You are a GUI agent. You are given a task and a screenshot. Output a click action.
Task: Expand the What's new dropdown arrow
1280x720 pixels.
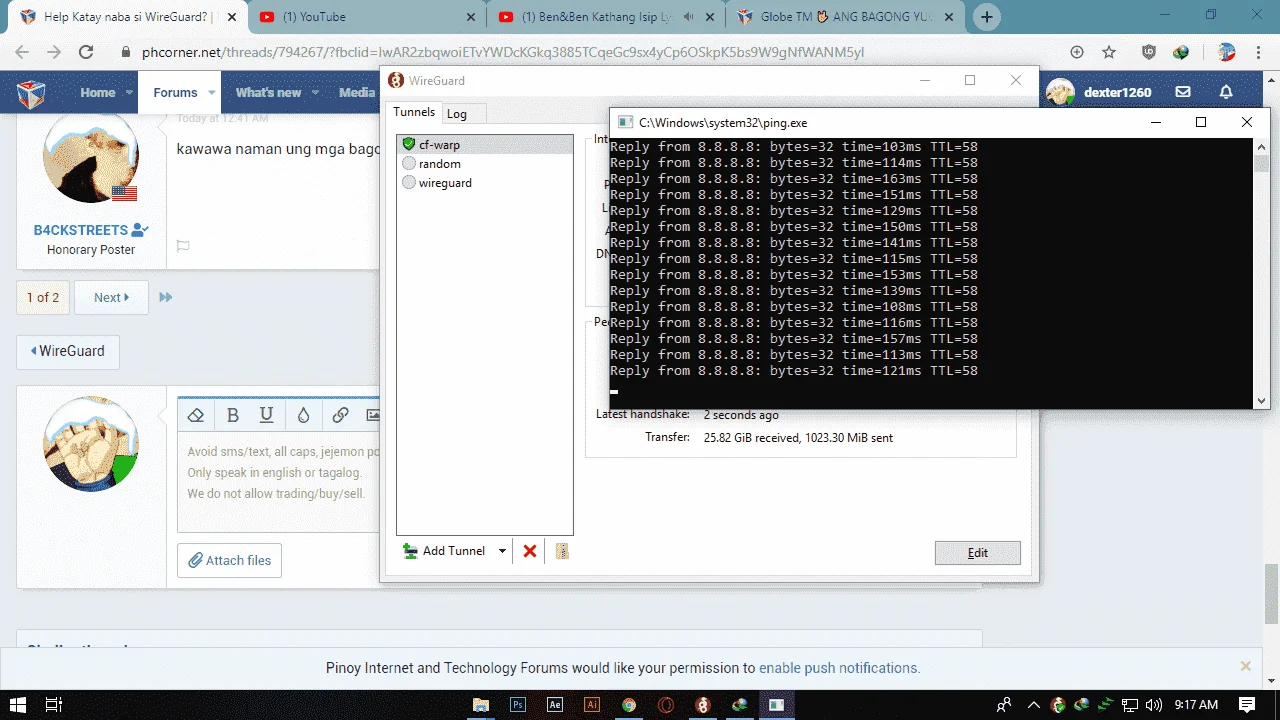pos(315,92)
